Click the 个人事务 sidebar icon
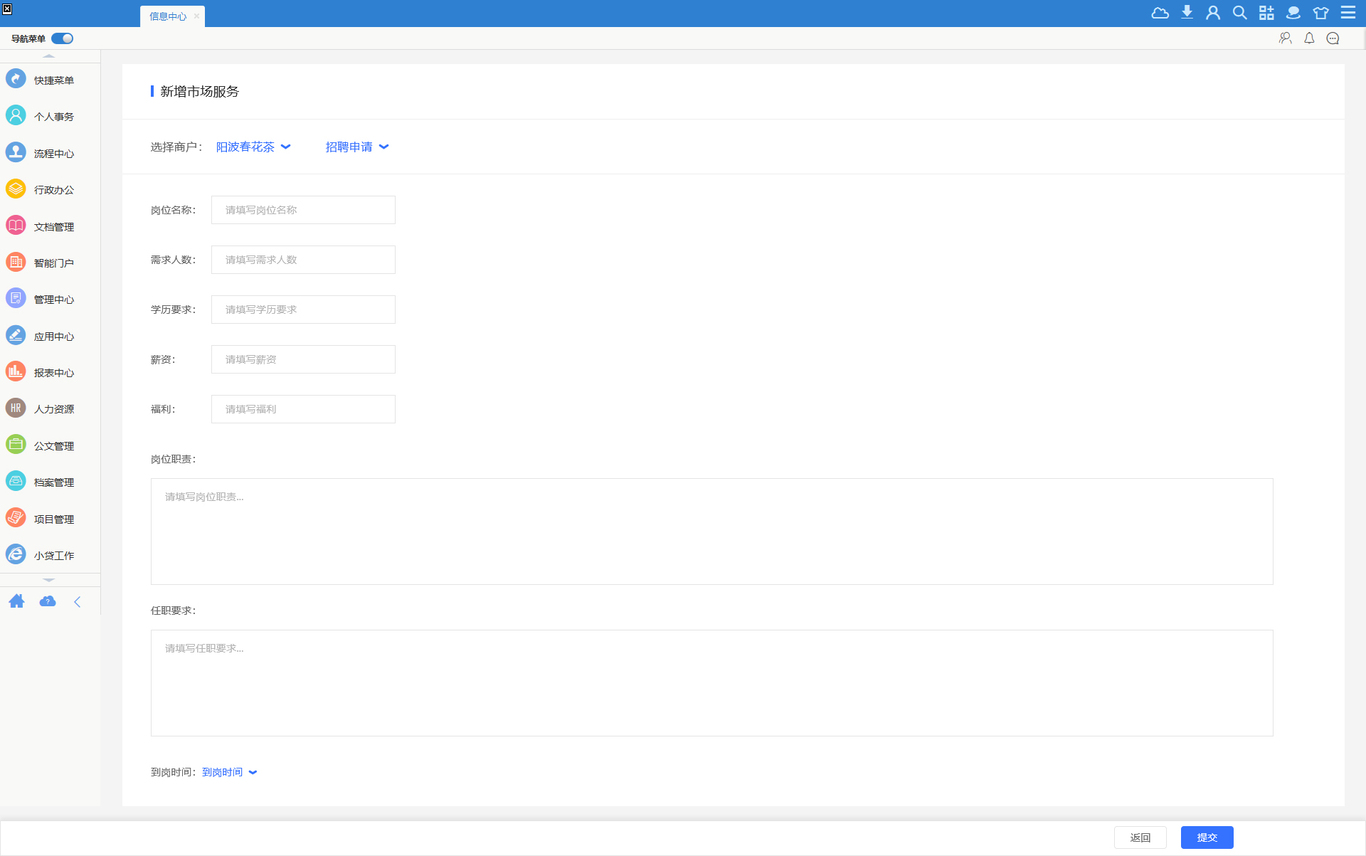 coord(16,116)
